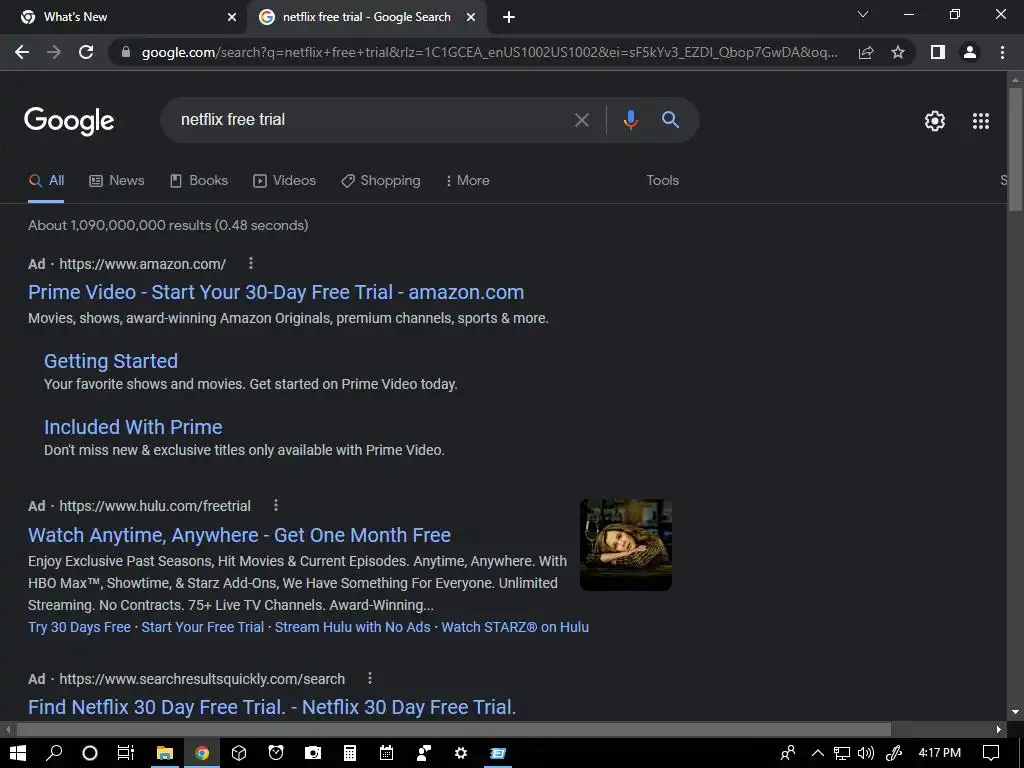Open File Explorer from the taskbar
The height and width of the screenshot is (768, 1024).
click(x=165, y=753)
